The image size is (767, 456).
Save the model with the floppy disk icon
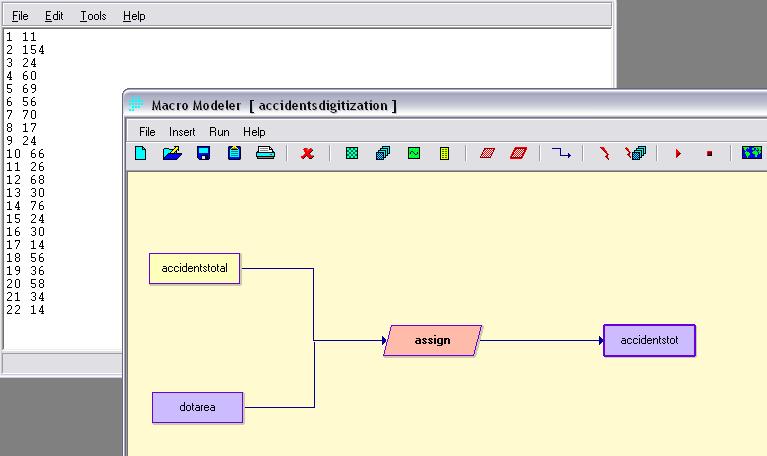203,153
